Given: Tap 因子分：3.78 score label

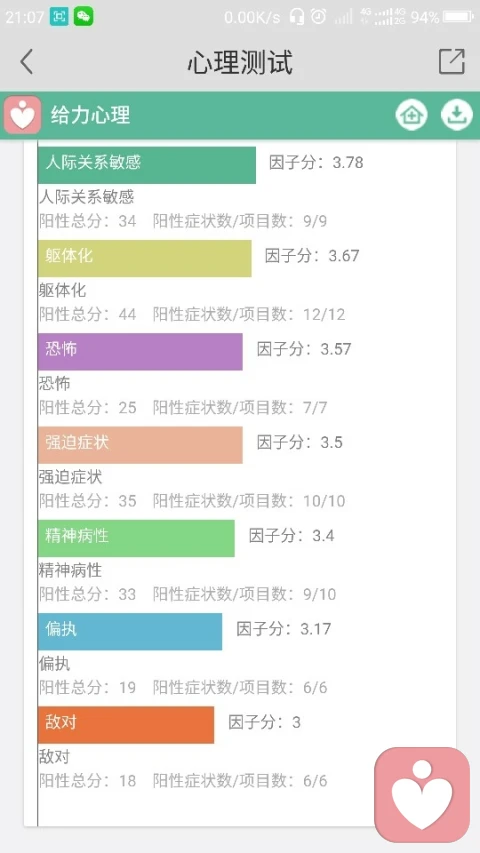Looking at the screenshot, I should (x=316, y=162).
